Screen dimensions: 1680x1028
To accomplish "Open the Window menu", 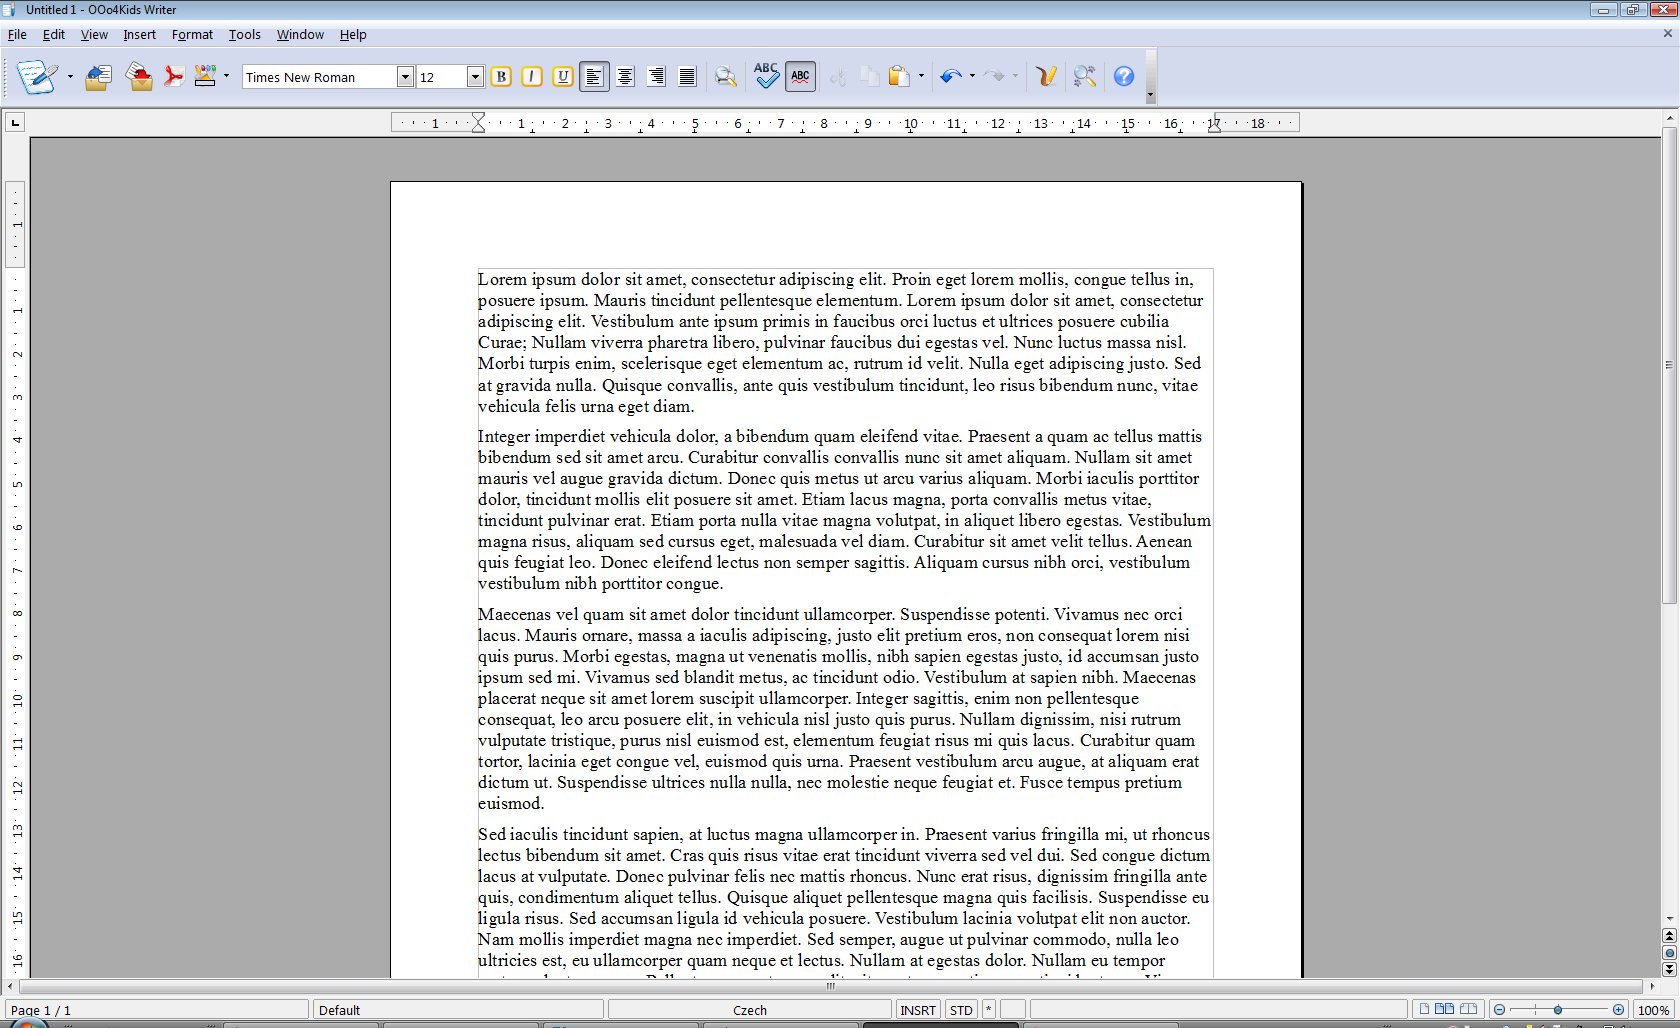I will (300, 34).
